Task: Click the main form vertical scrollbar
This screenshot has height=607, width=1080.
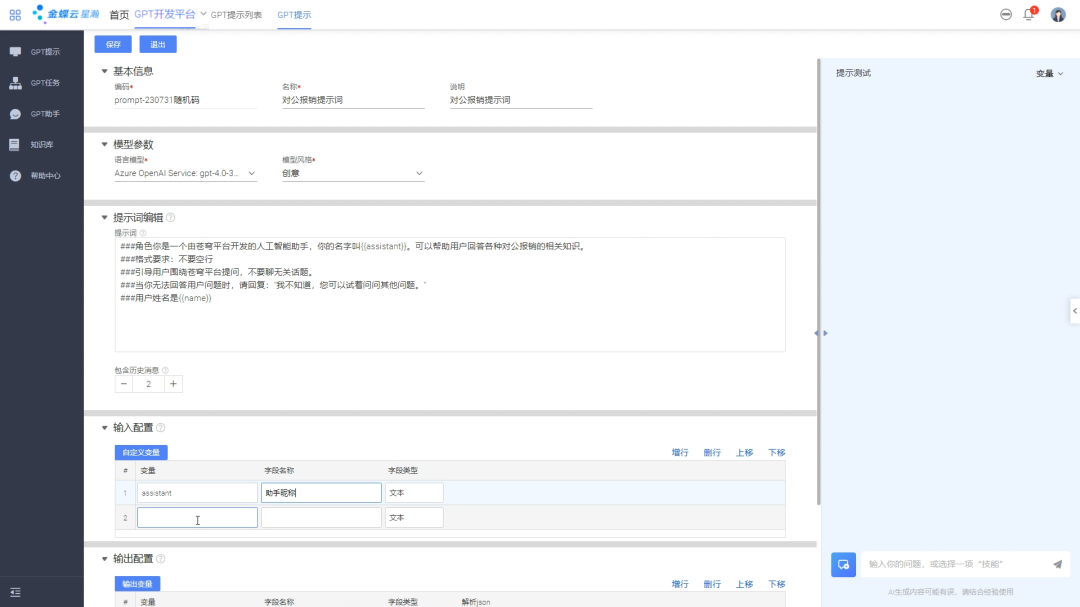Action: 818,282
